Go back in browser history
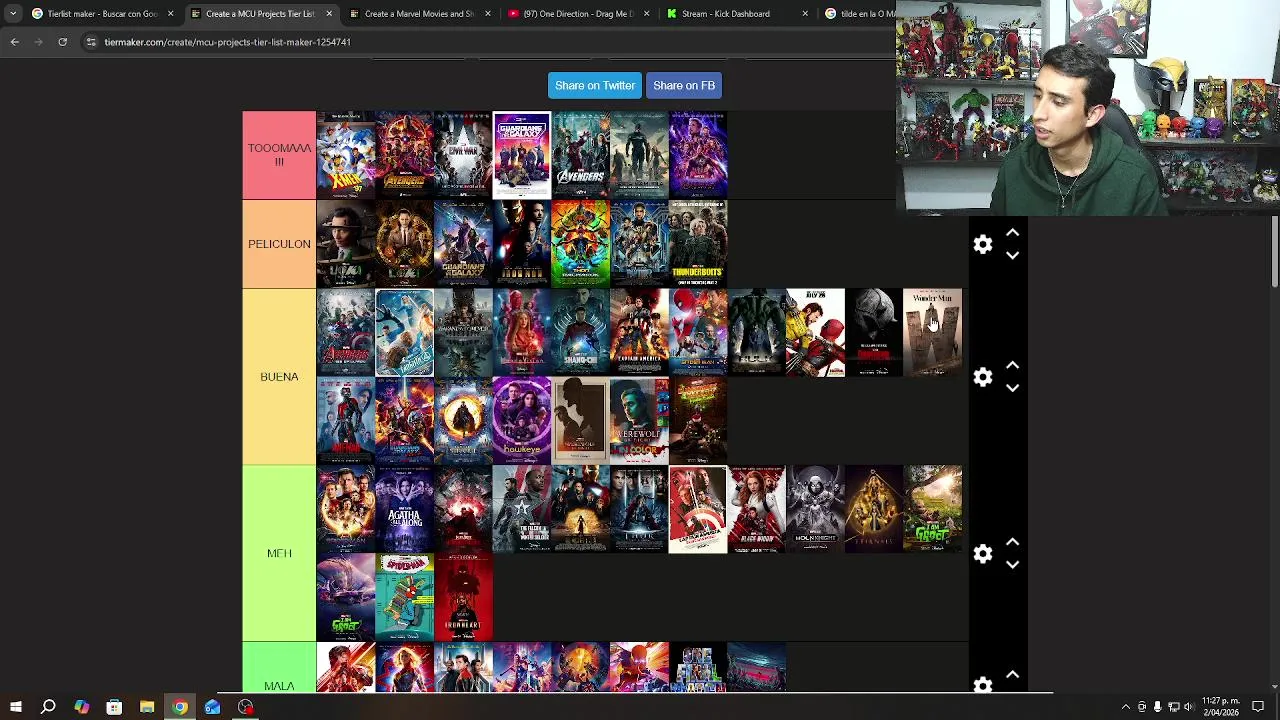 [x=14, y=42]
